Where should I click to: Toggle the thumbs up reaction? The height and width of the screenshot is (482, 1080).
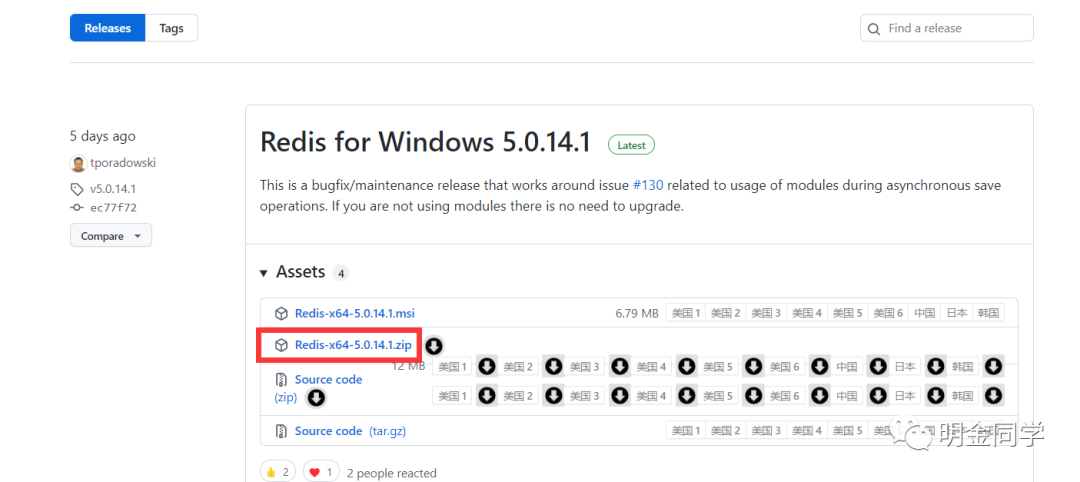click(x=277, y=472)
